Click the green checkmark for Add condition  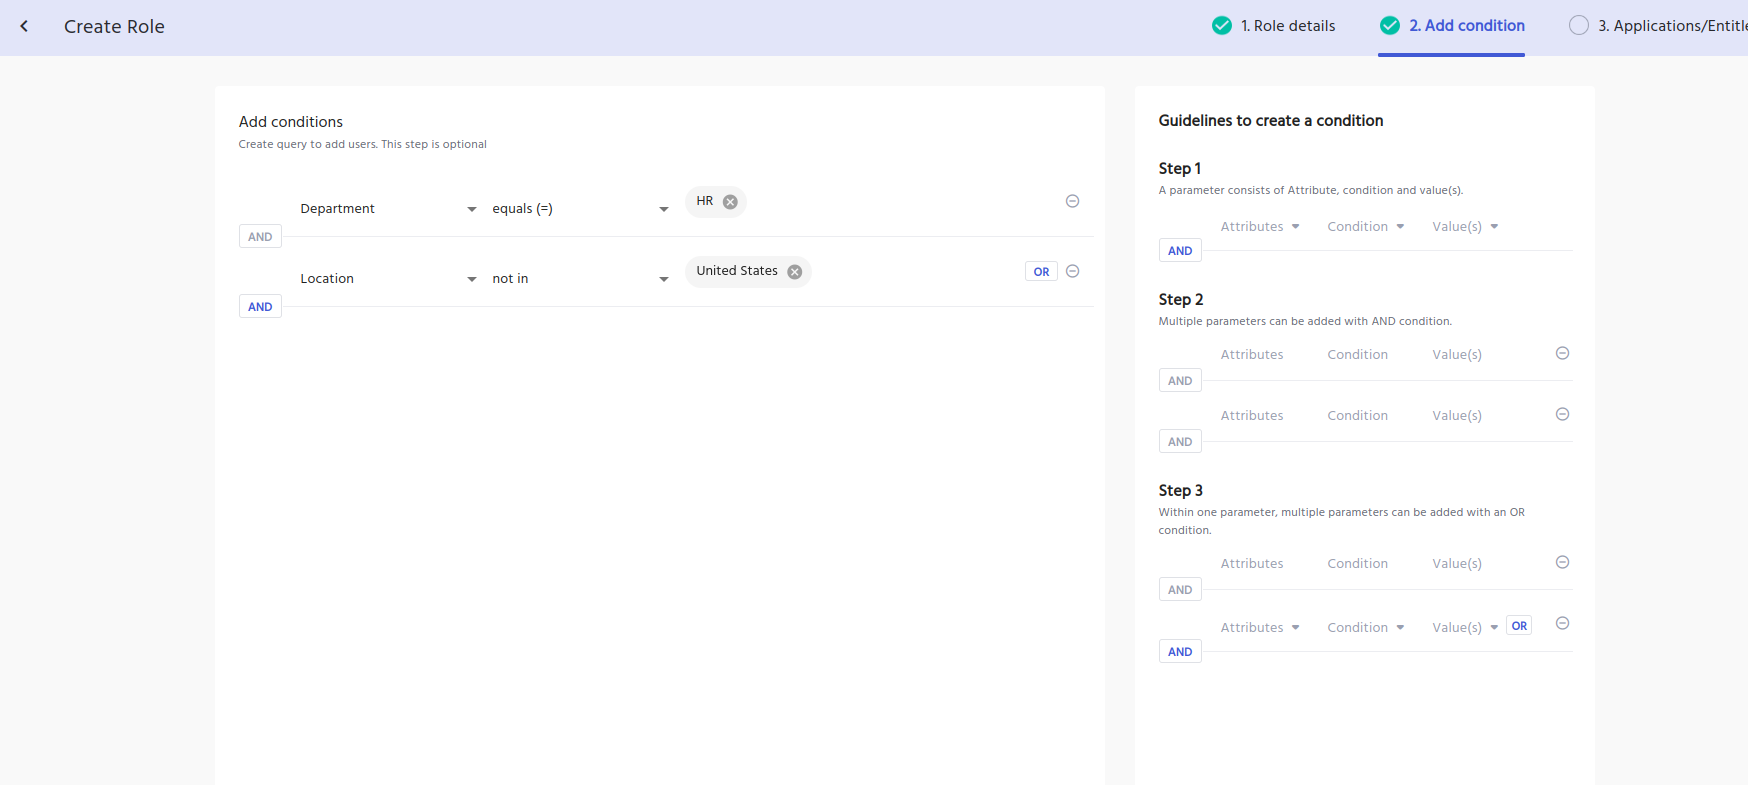point(1389,26)
